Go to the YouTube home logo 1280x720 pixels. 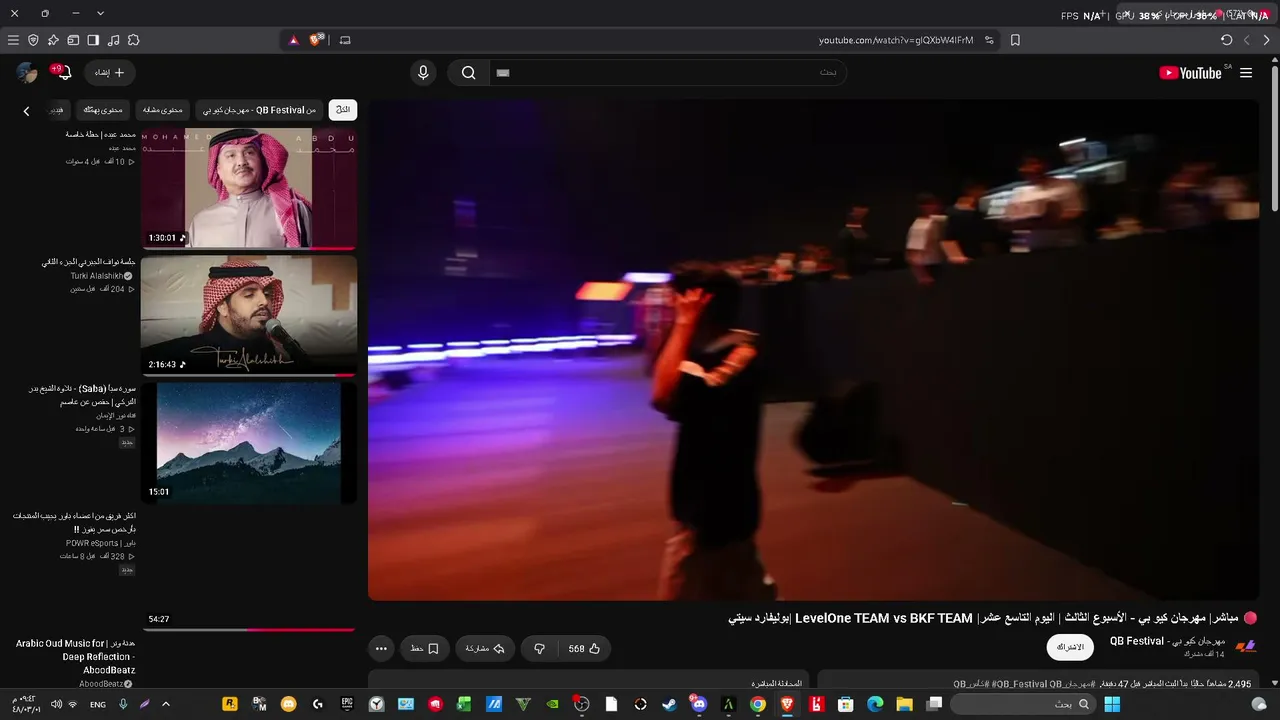(1191, 73)
